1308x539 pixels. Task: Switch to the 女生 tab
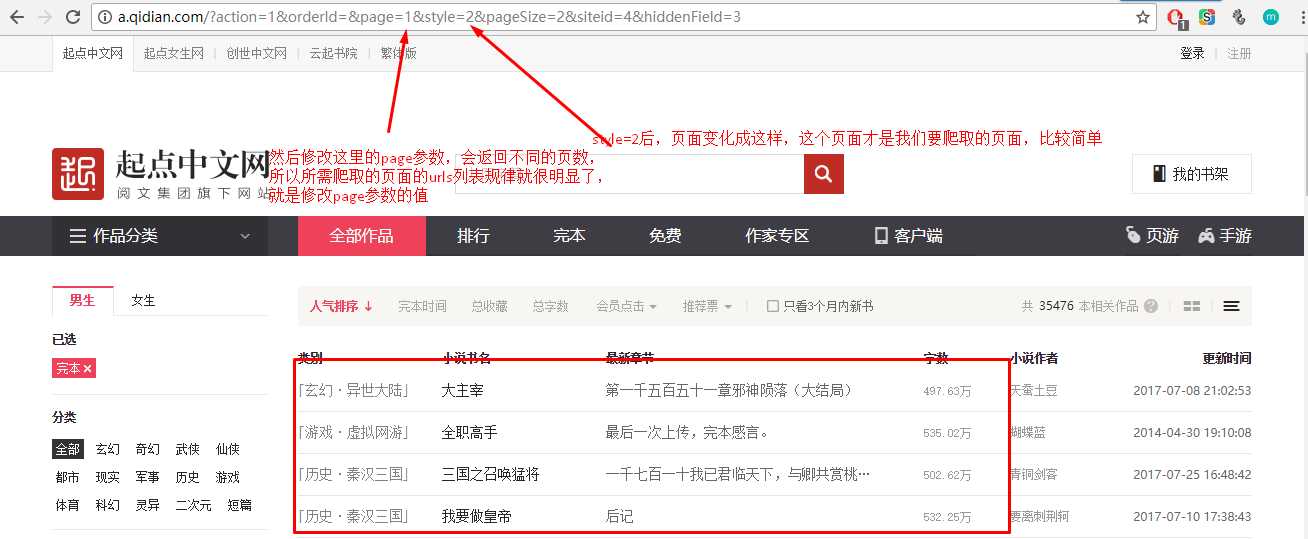point(143,300)
